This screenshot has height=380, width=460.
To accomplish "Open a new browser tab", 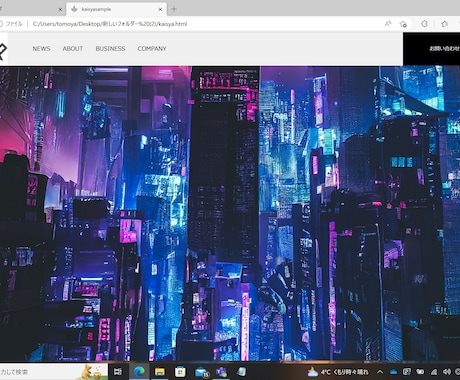I will (x=174, y=9).
